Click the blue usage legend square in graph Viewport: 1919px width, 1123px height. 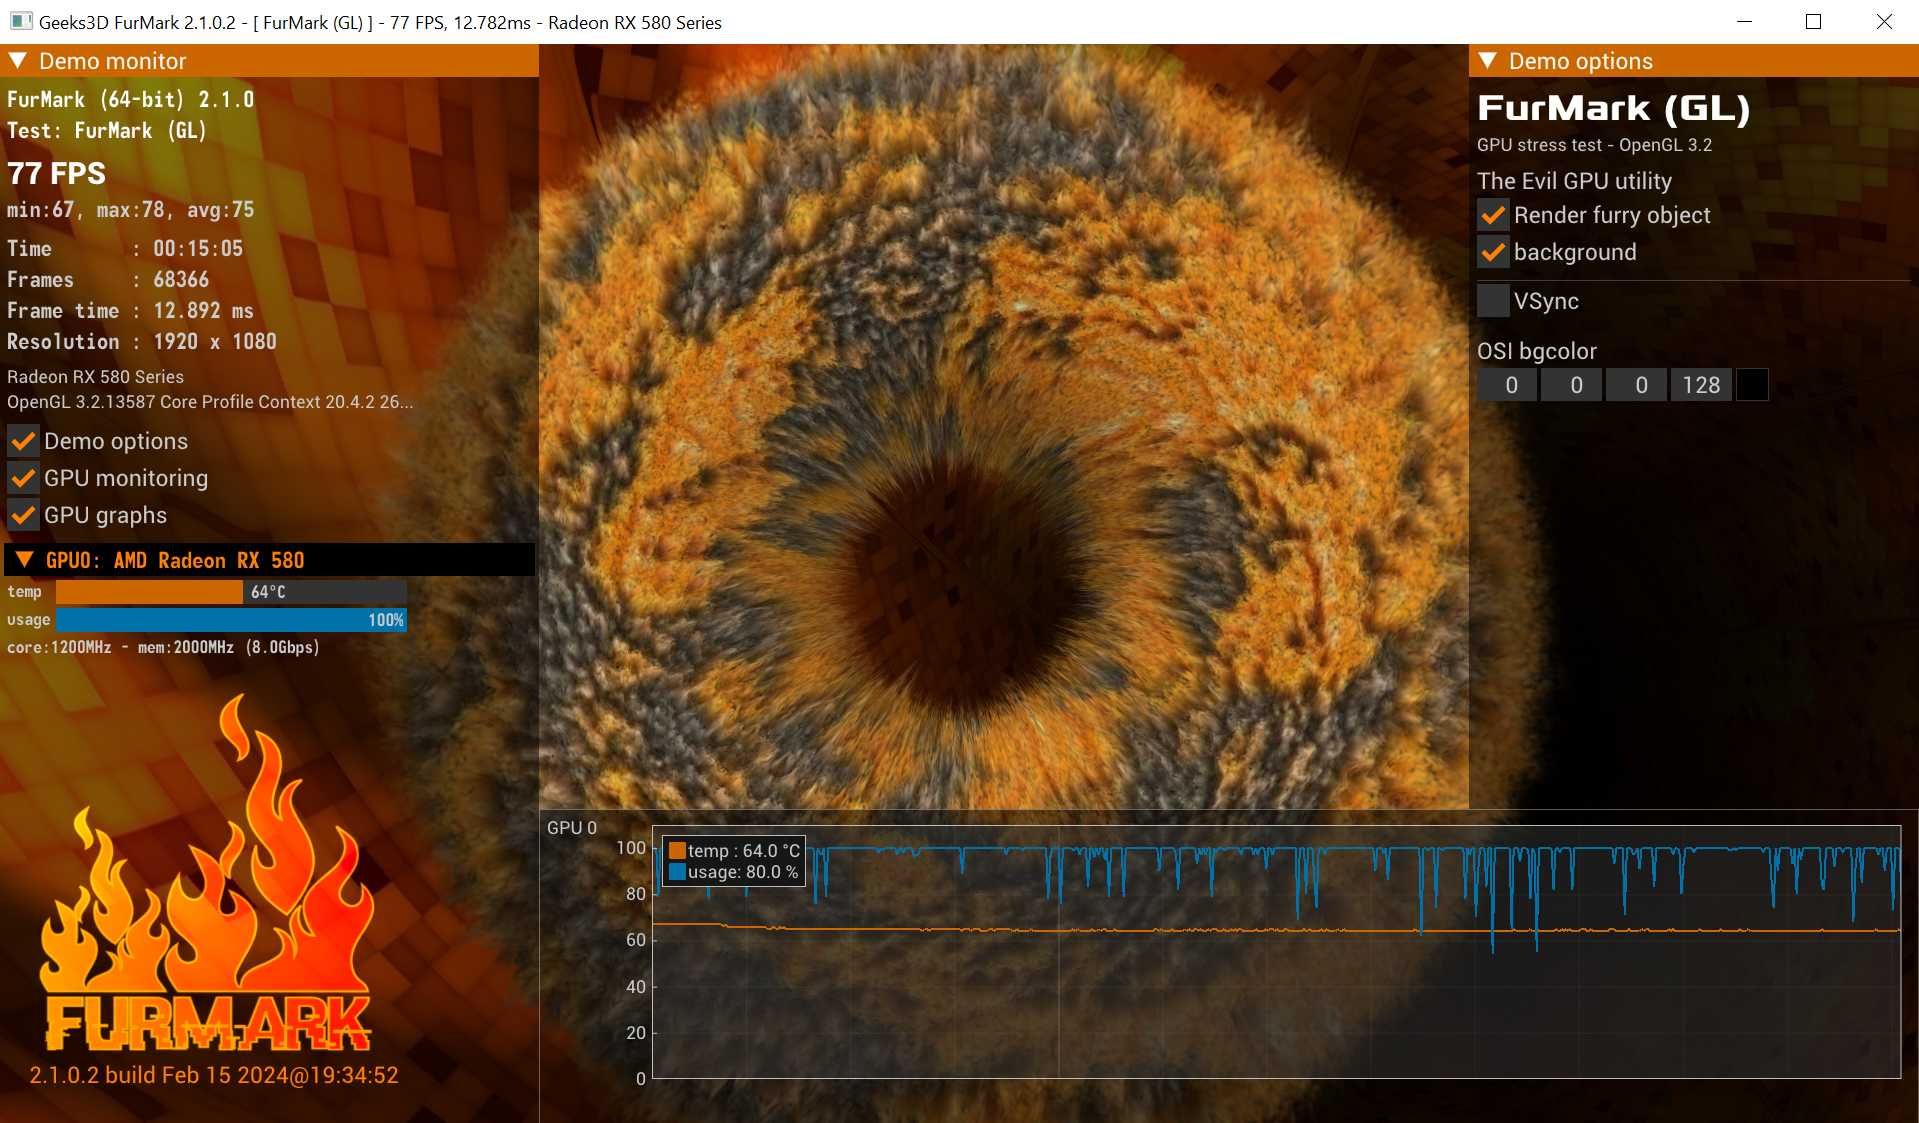point(677,872)
